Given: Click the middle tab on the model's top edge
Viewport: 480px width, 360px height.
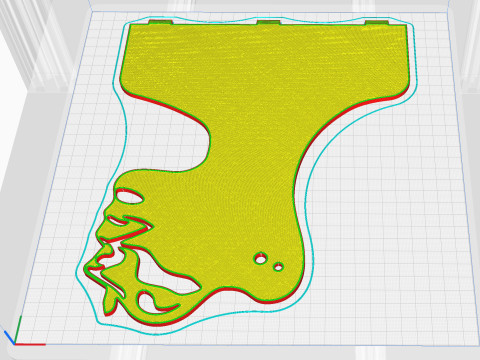Looking at the screenshot, I should [x=269, y=22].
